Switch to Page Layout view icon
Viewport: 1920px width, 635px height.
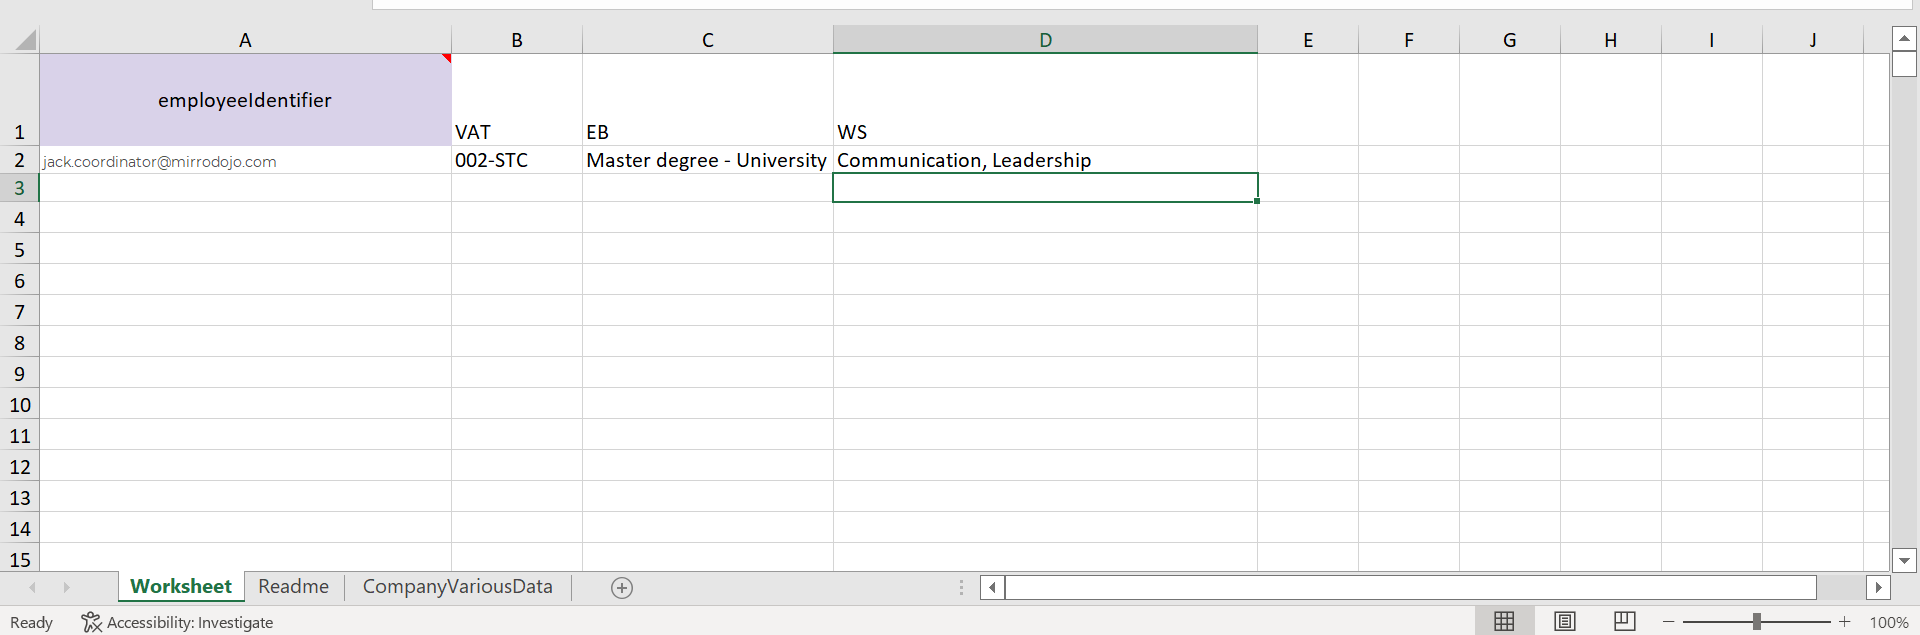[x=1565, y=622]
